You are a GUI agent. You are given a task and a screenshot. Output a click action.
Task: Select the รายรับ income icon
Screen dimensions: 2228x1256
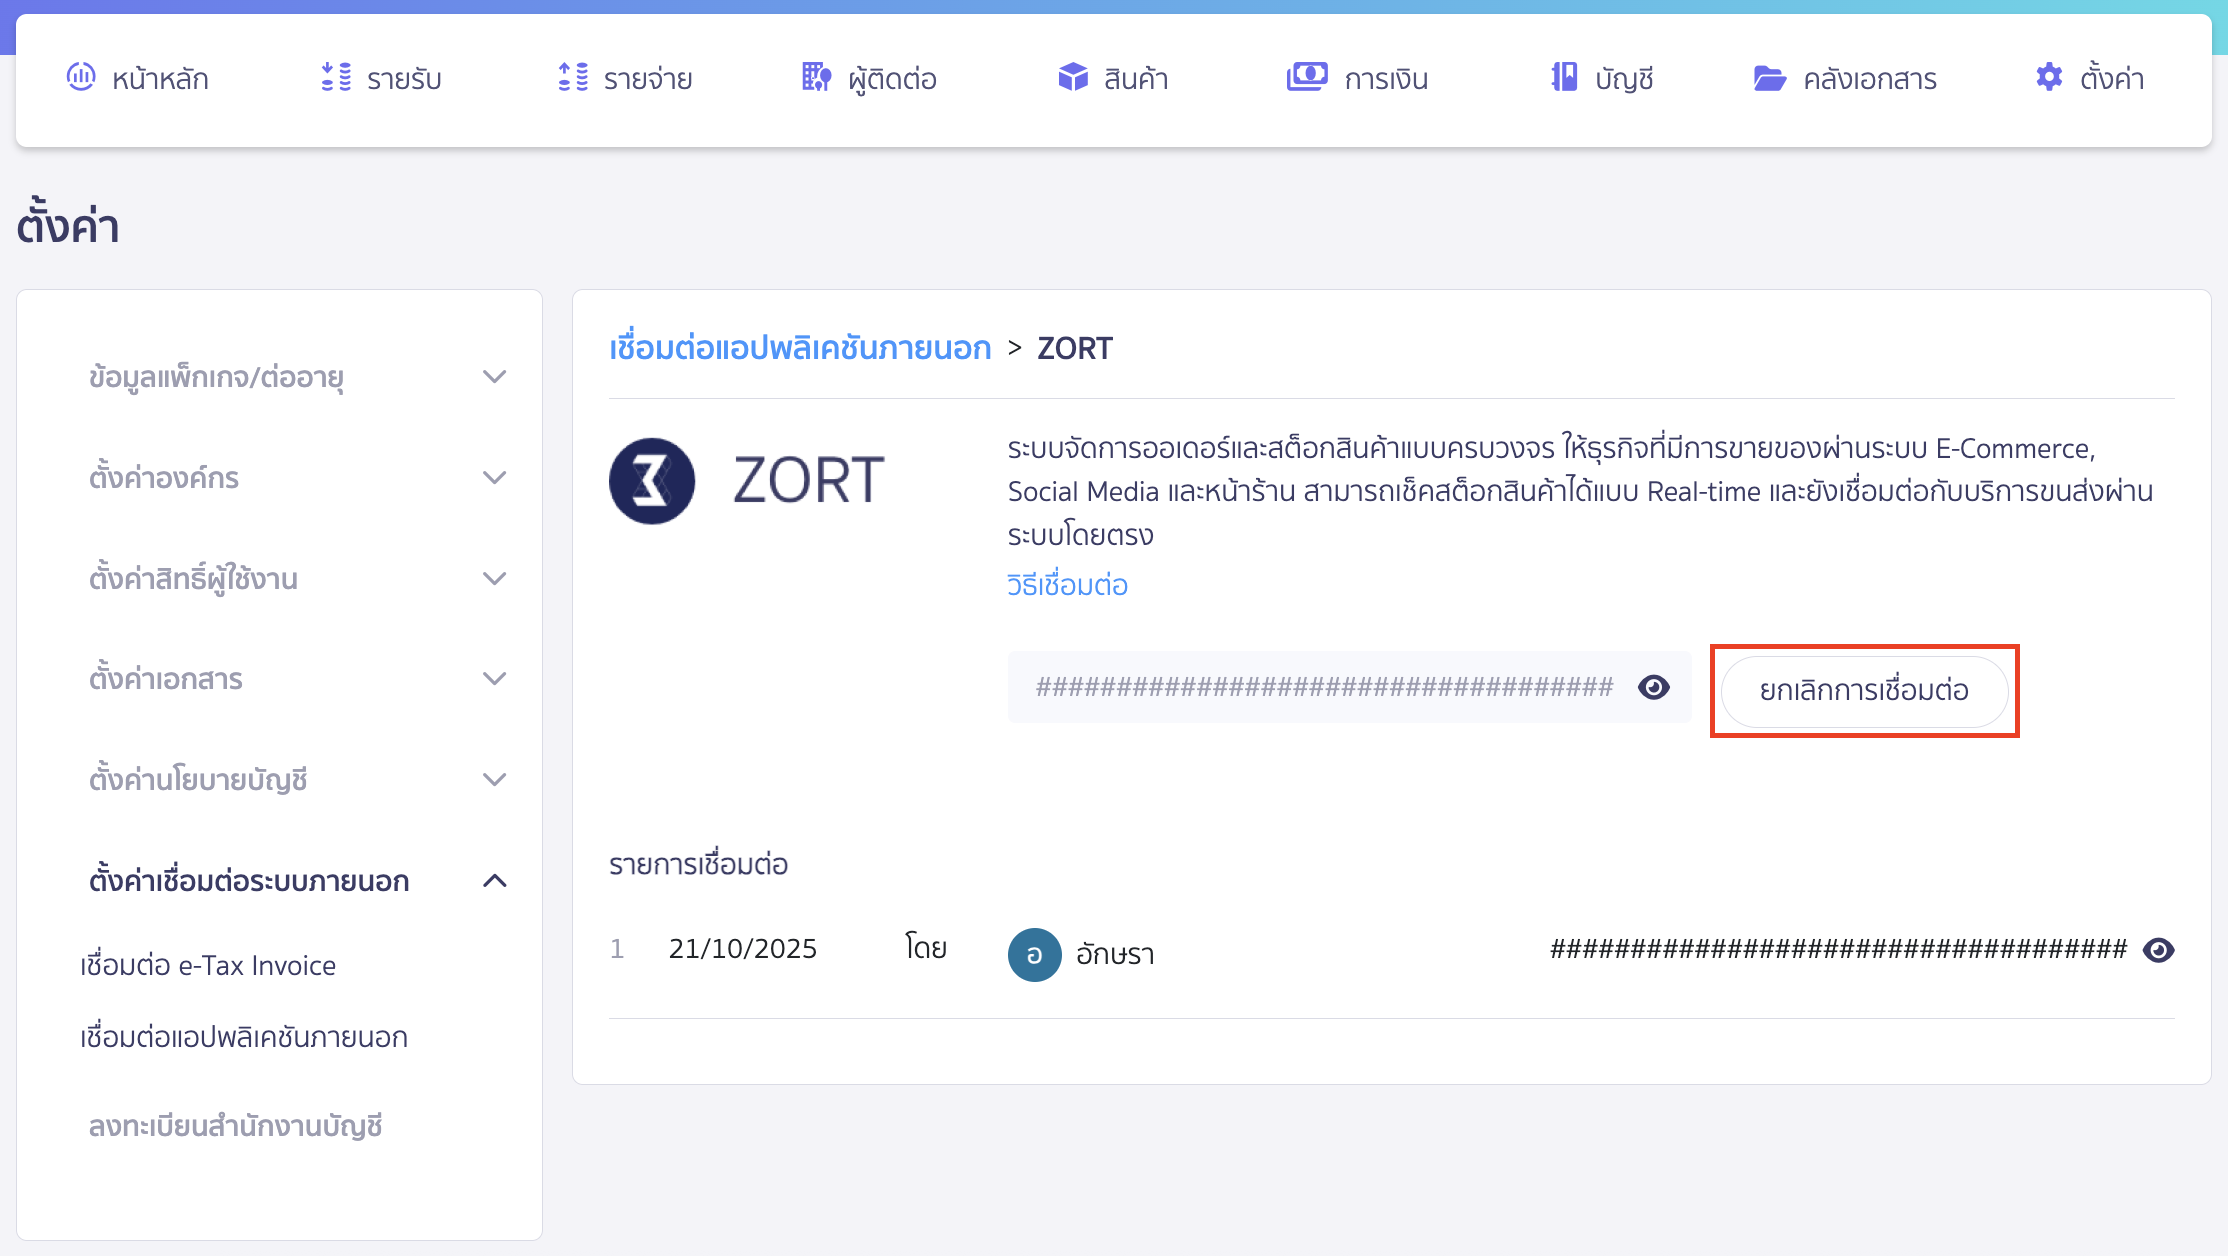click(x=336, y=77)
